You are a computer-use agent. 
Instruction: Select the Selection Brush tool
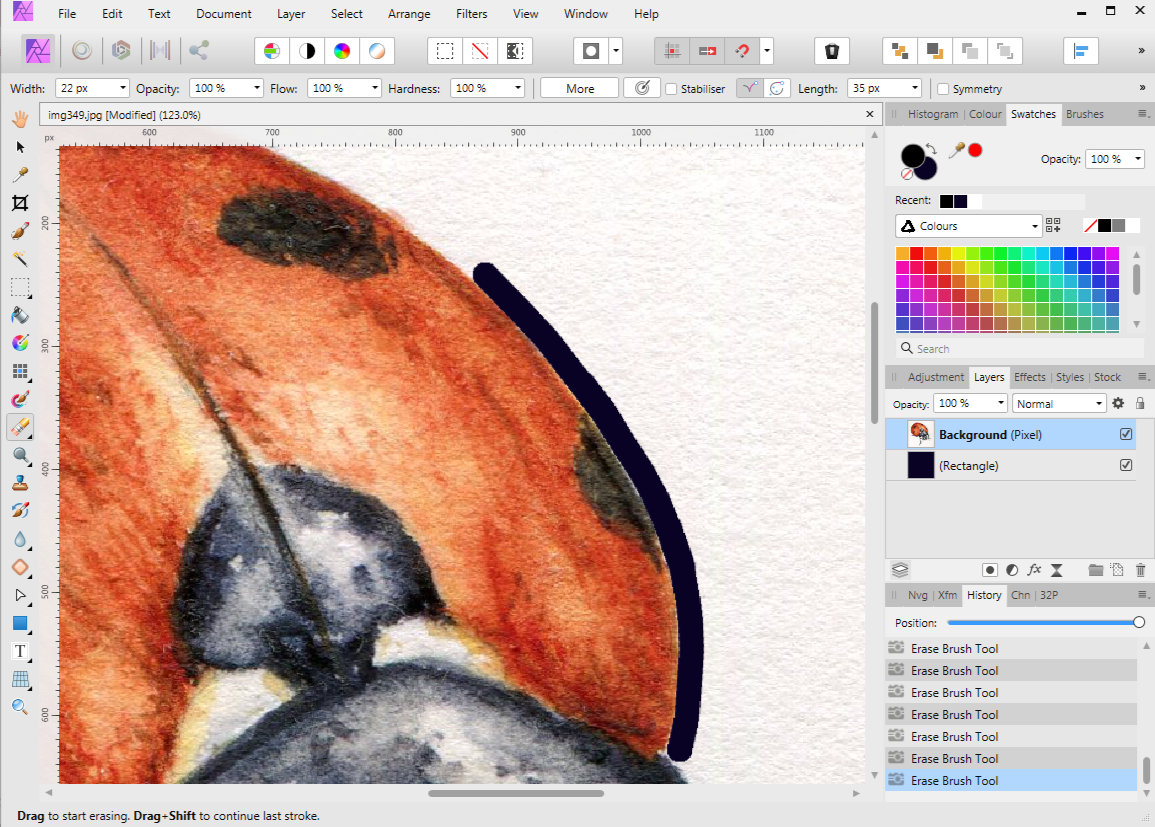point(20,231)
